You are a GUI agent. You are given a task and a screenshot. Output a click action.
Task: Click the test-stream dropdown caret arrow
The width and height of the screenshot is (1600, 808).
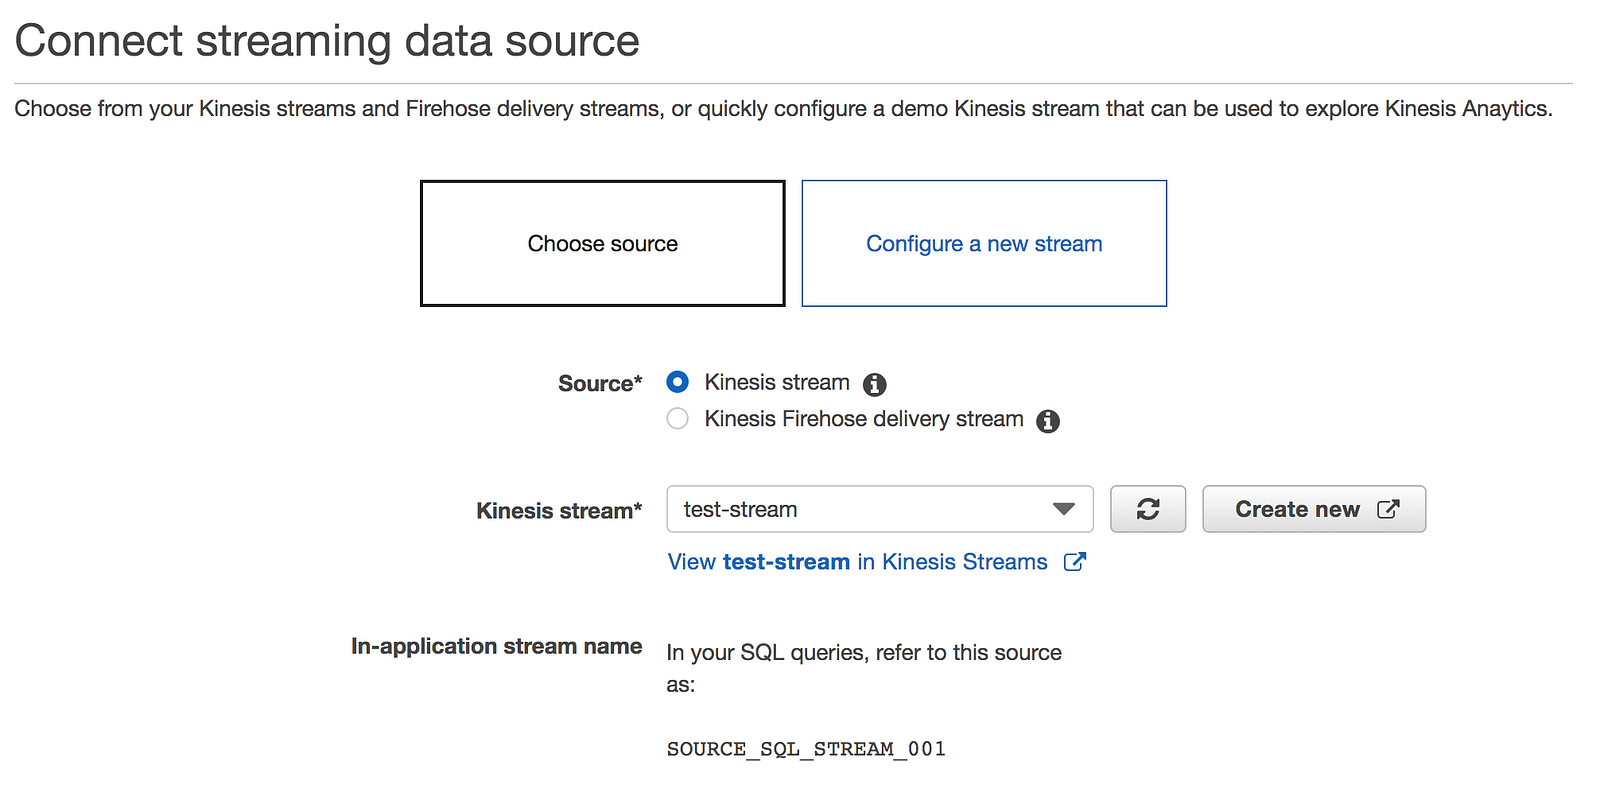1064,509
